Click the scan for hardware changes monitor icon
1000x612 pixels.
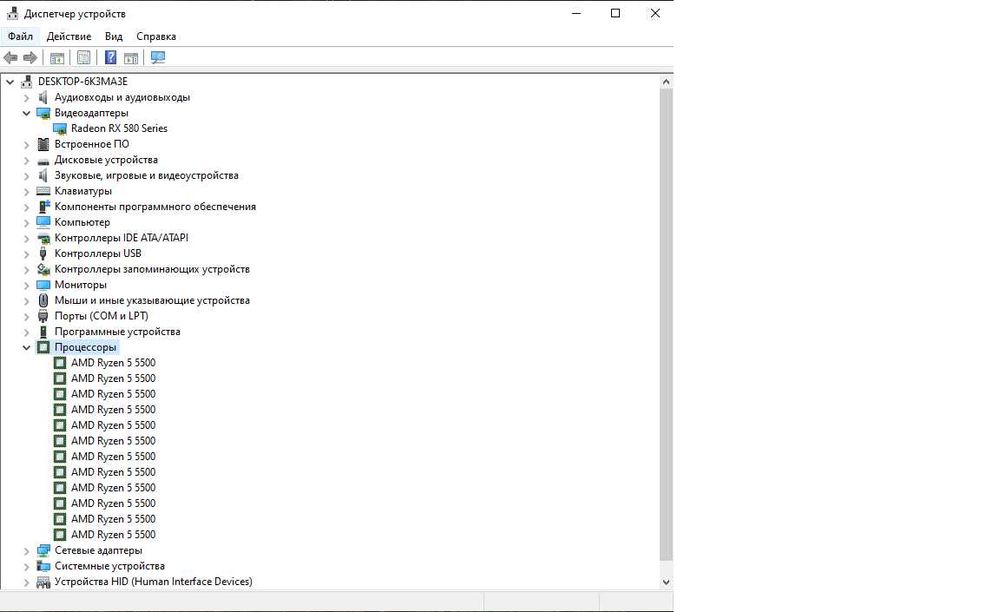point(158,57)
